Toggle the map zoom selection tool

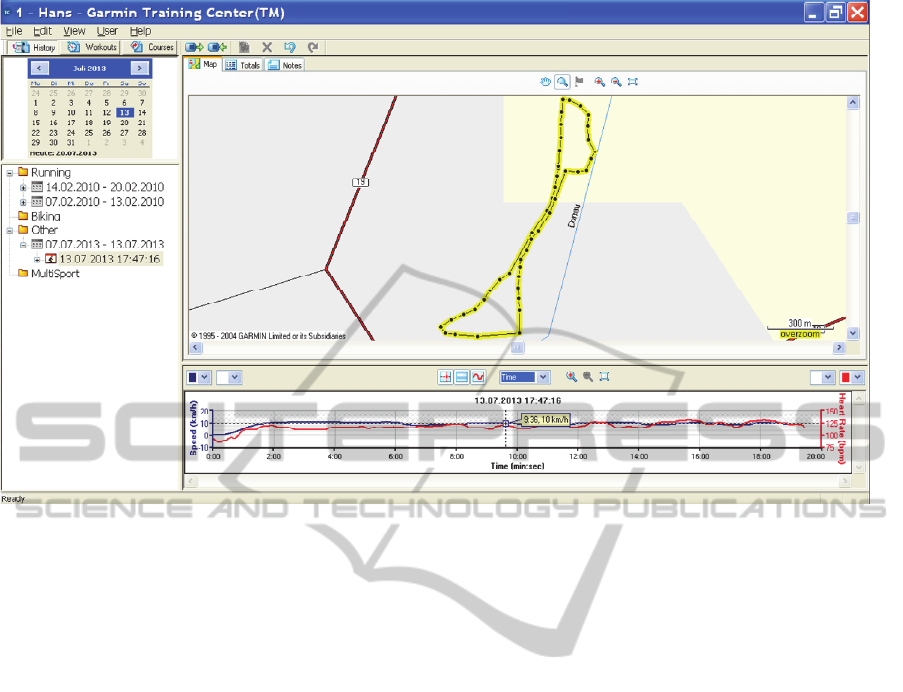(562, 82)
